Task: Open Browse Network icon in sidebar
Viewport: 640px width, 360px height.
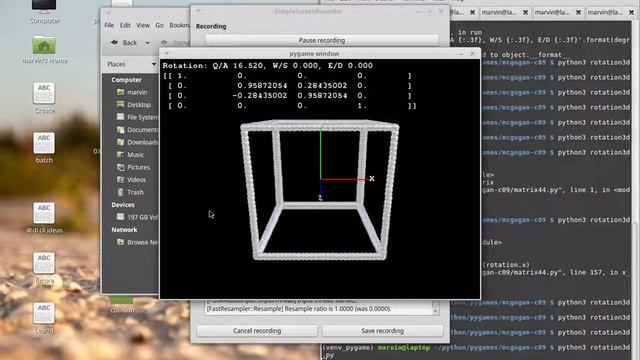Action: click(120, 242)
